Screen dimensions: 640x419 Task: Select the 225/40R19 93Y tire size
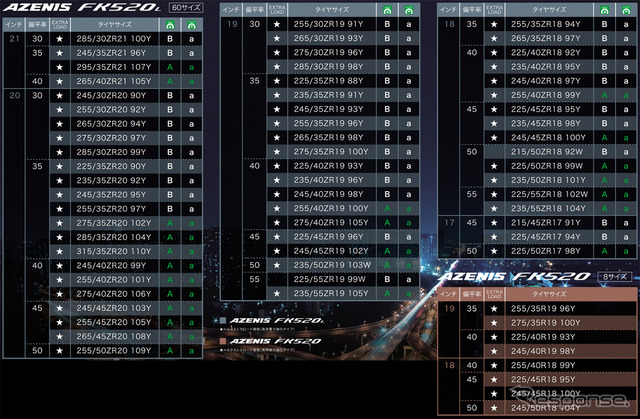click(x=543, y=337)
